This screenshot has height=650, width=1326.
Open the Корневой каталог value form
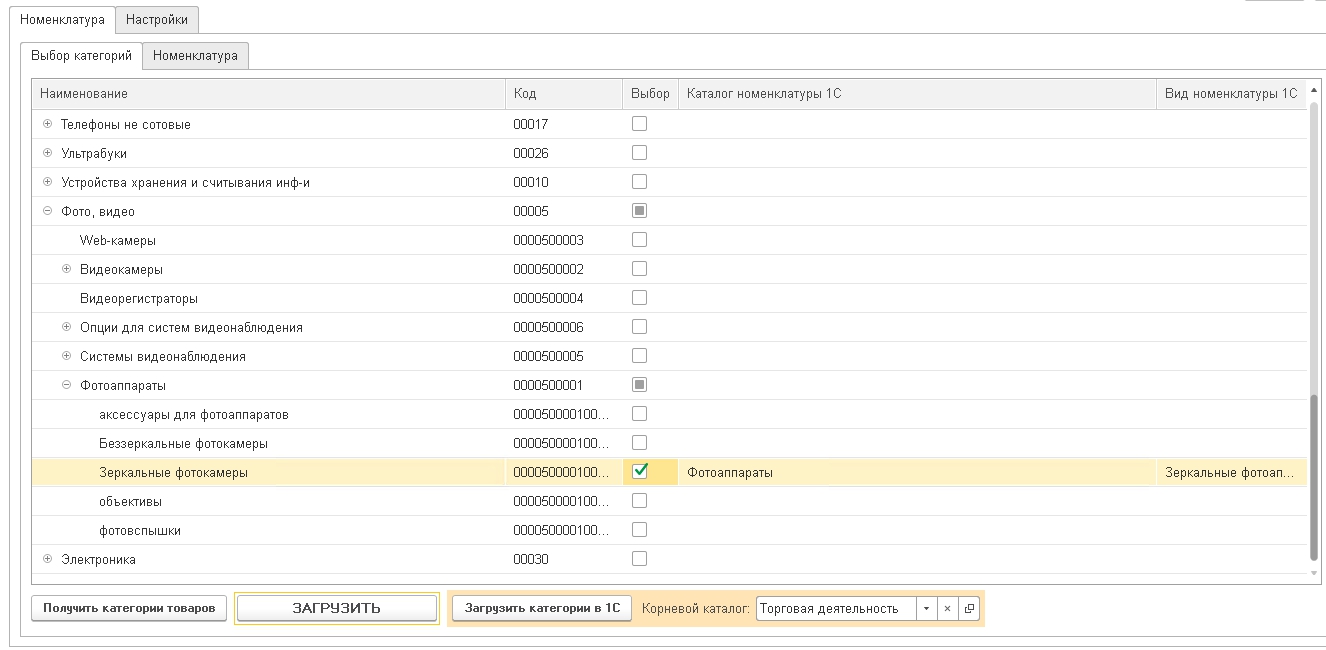969,608
